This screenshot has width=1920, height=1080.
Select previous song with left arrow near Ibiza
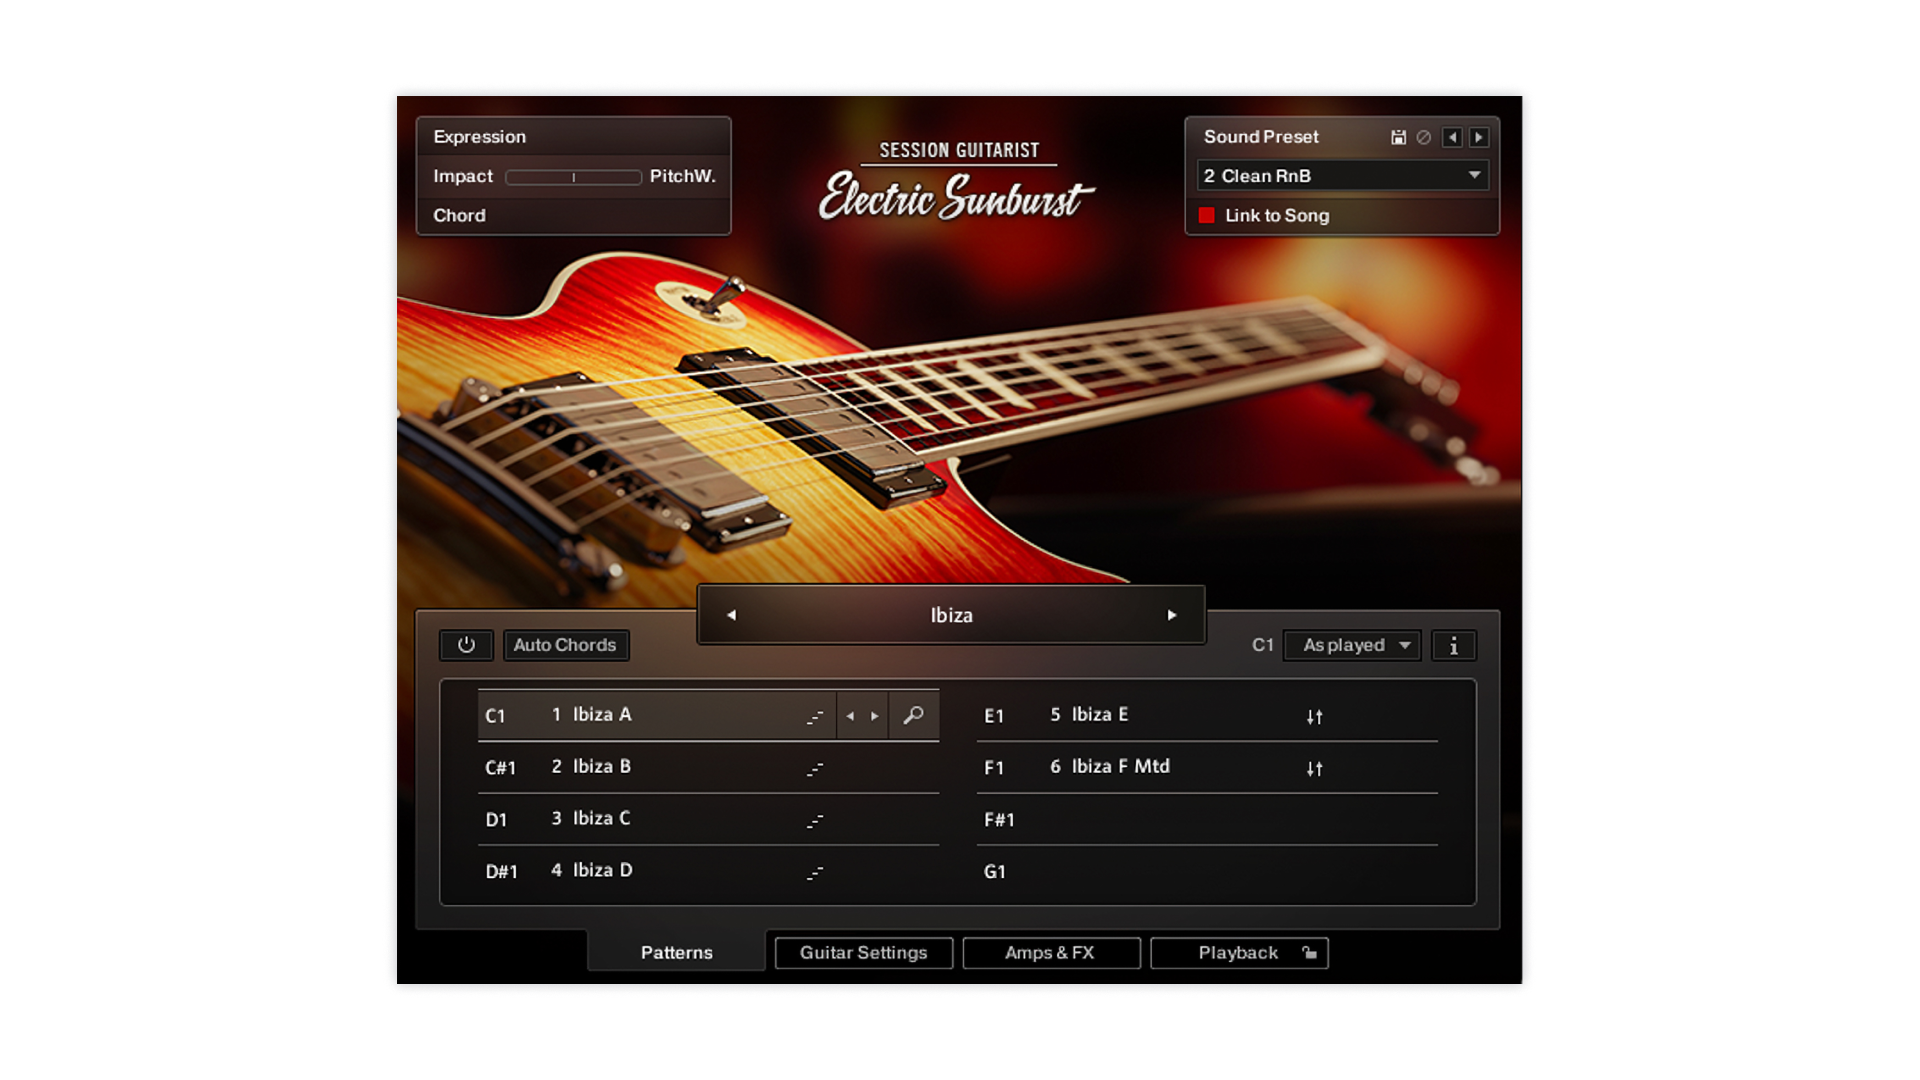pos(731,615)
